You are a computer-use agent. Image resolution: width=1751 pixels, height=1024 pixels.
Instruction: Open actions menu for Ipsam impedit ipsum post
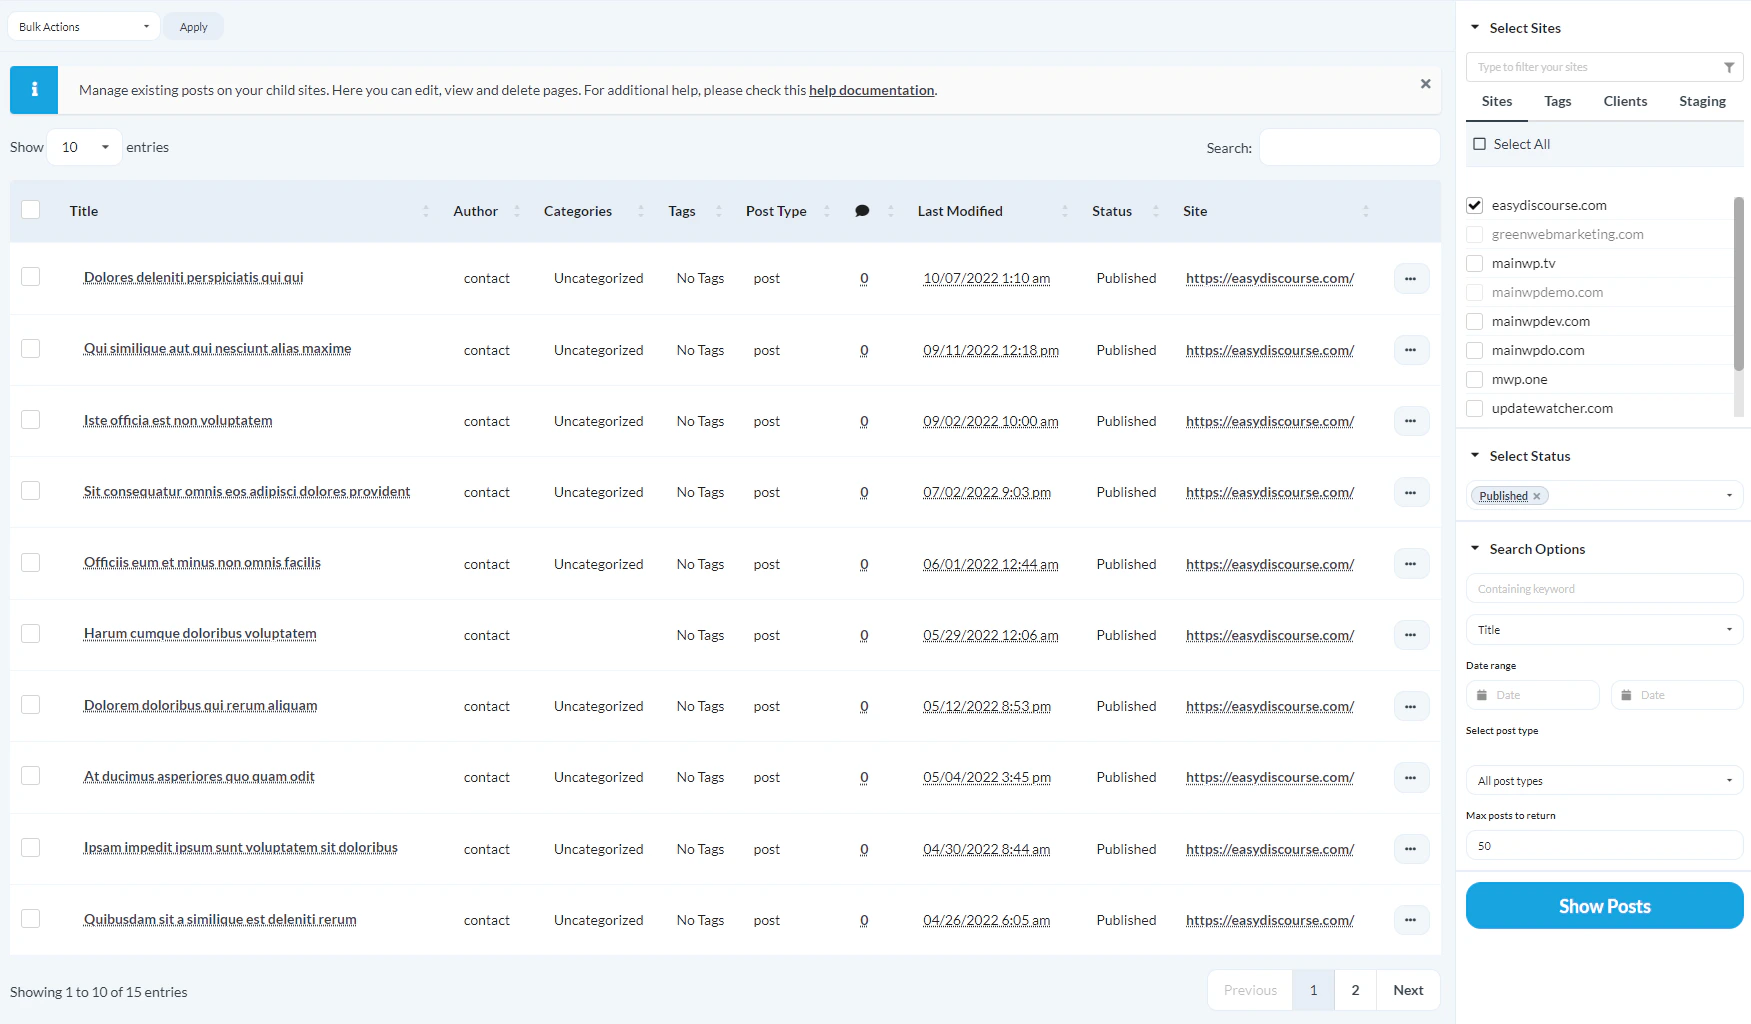click(x=1410, y=849)
